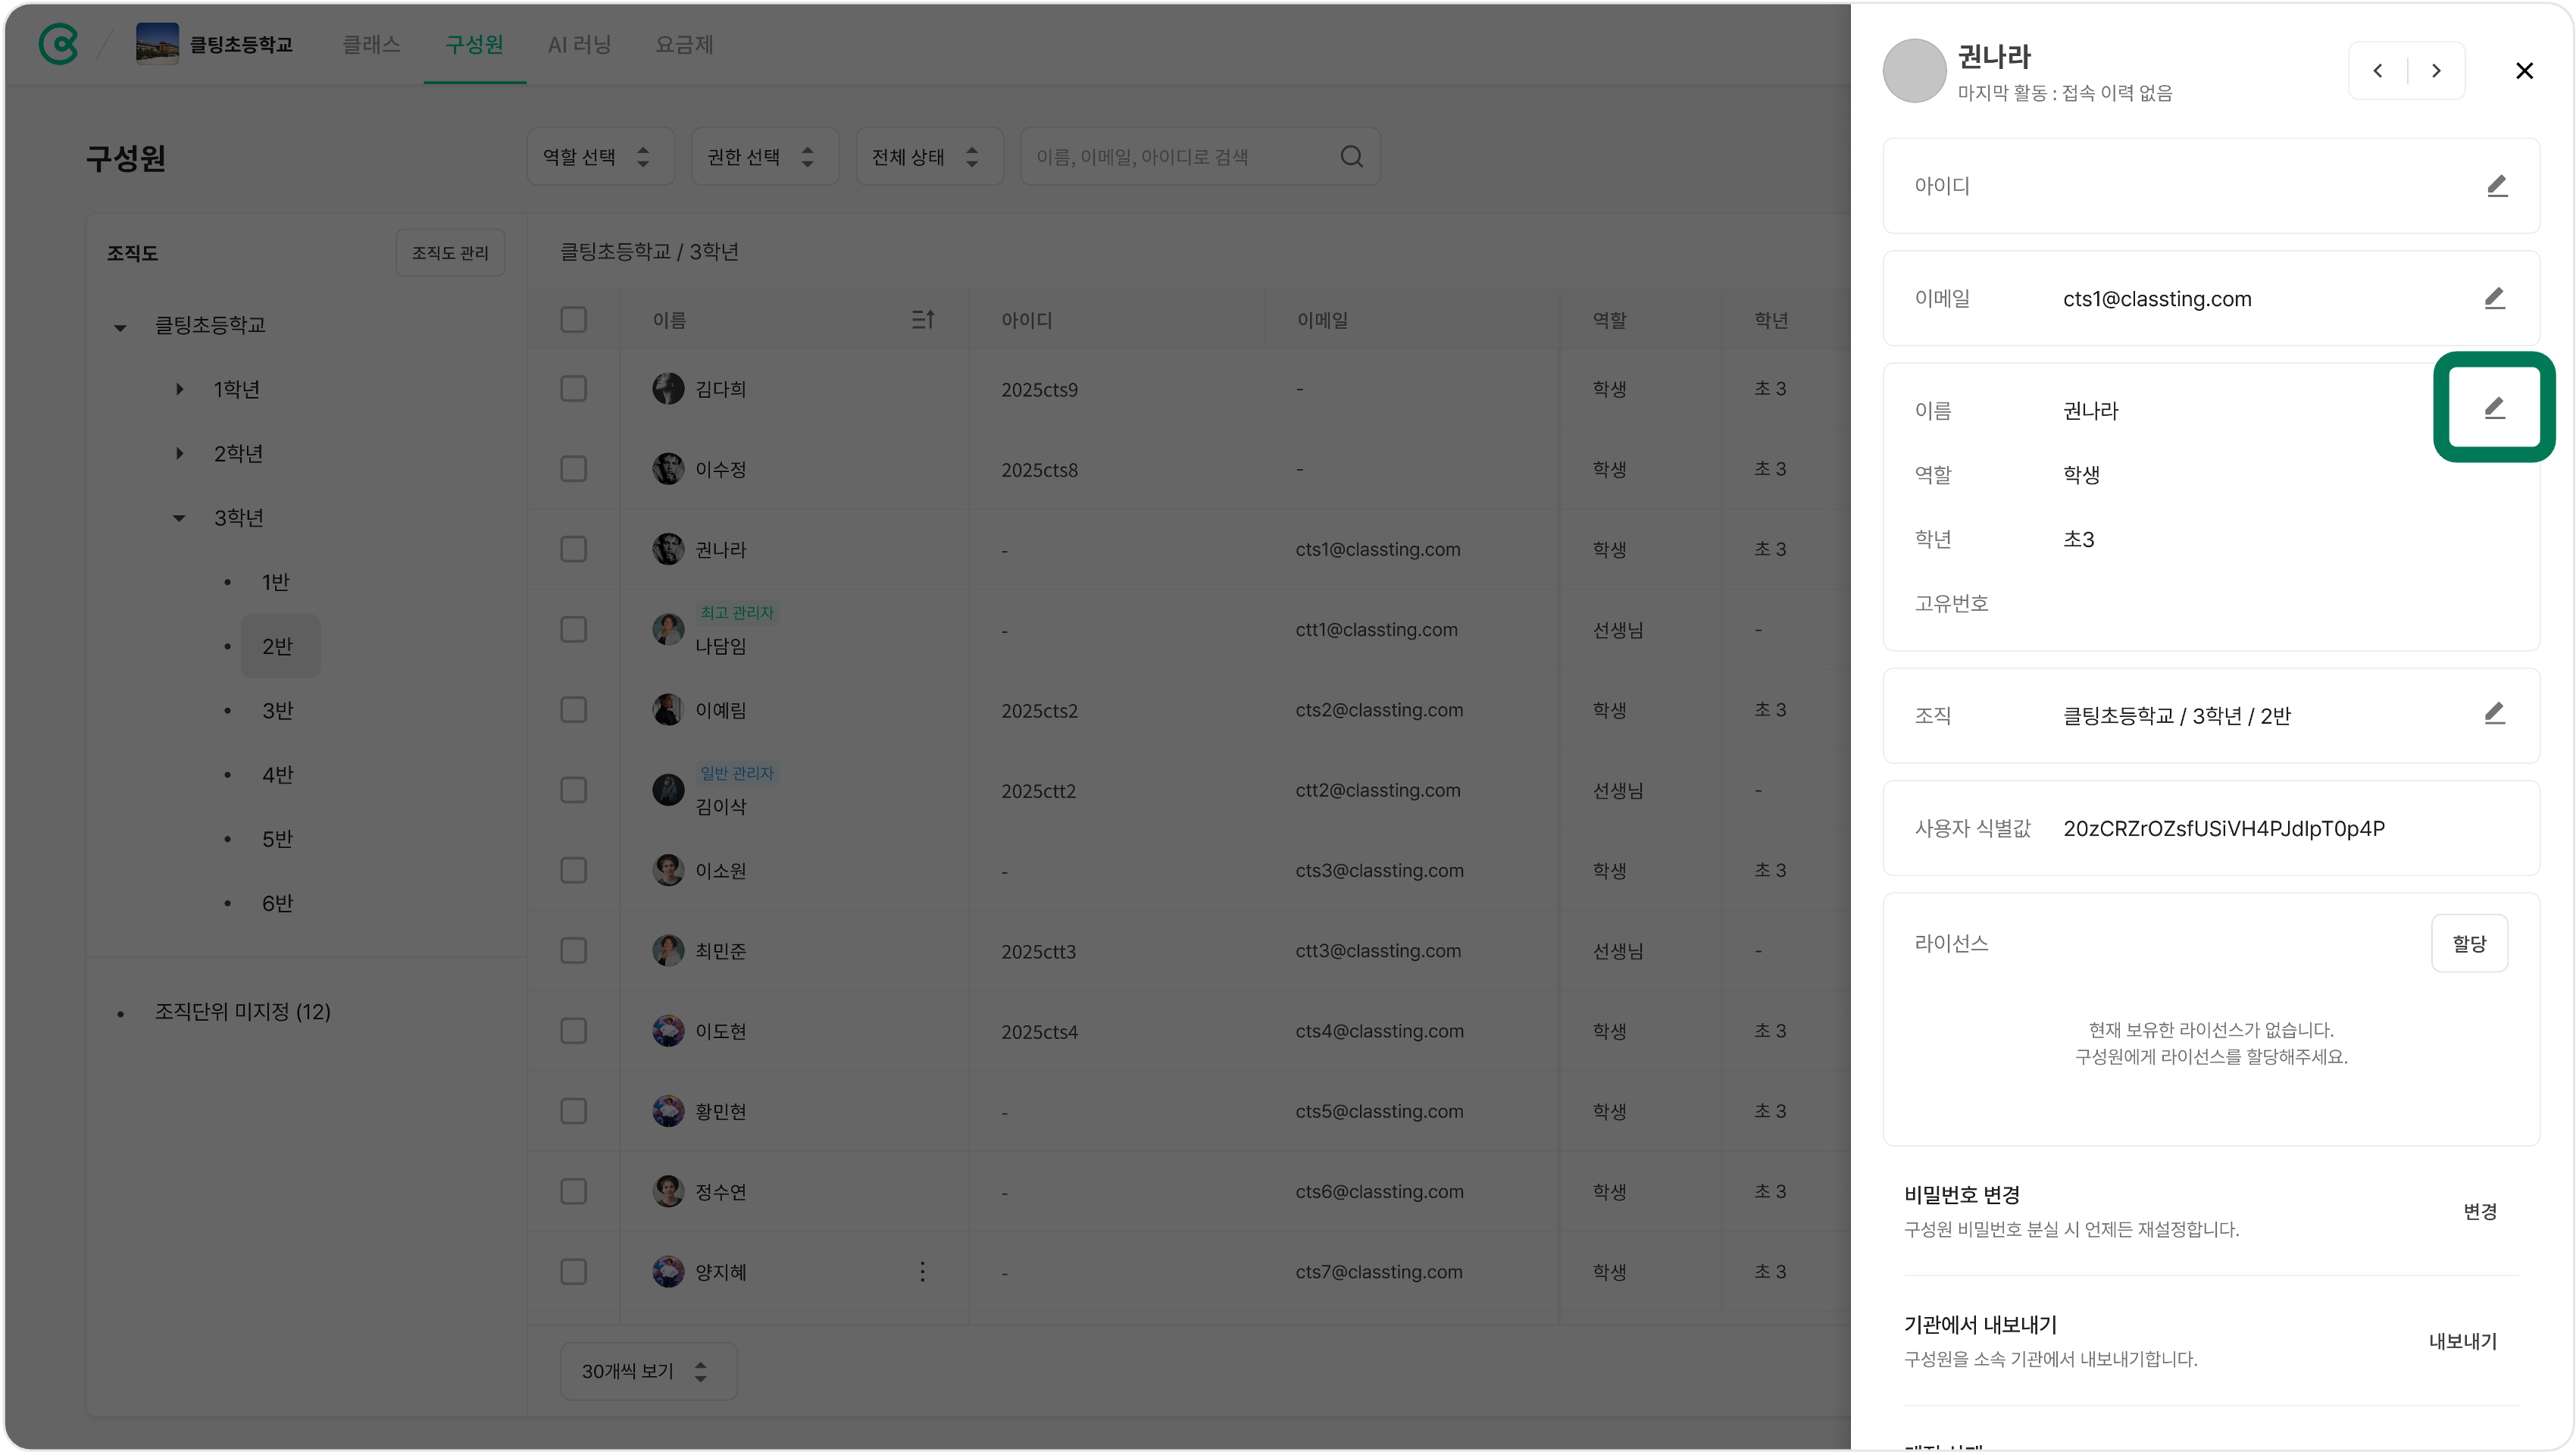Sort the list by 이름 column icon
Screen dimensions: 2576x1455
[923, 320]
